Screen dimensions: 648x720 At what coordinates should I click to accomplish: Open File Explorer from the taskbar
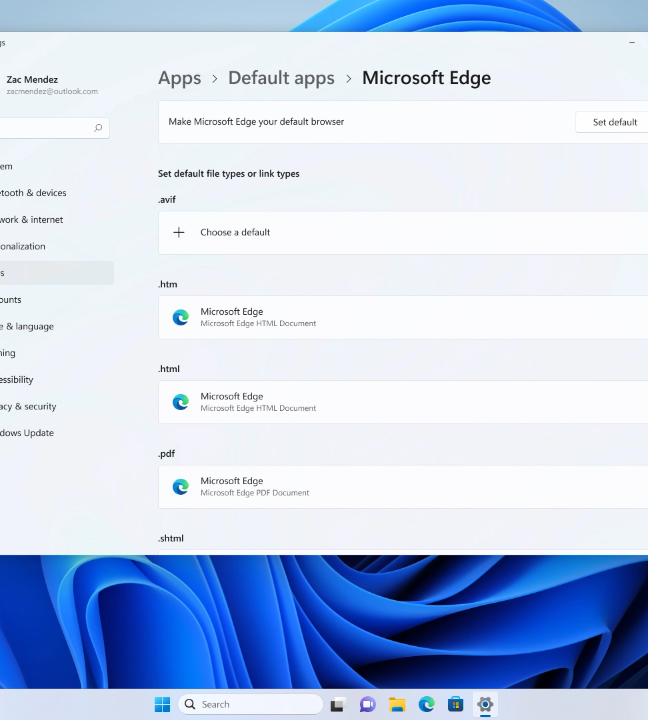[x=397, y=704]
